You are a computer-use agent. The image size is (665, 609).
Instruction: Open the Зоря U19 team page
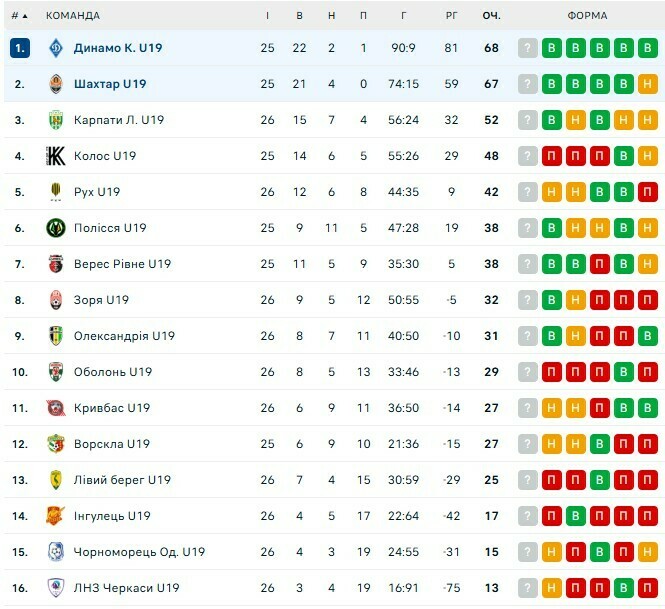click(101, 300)
